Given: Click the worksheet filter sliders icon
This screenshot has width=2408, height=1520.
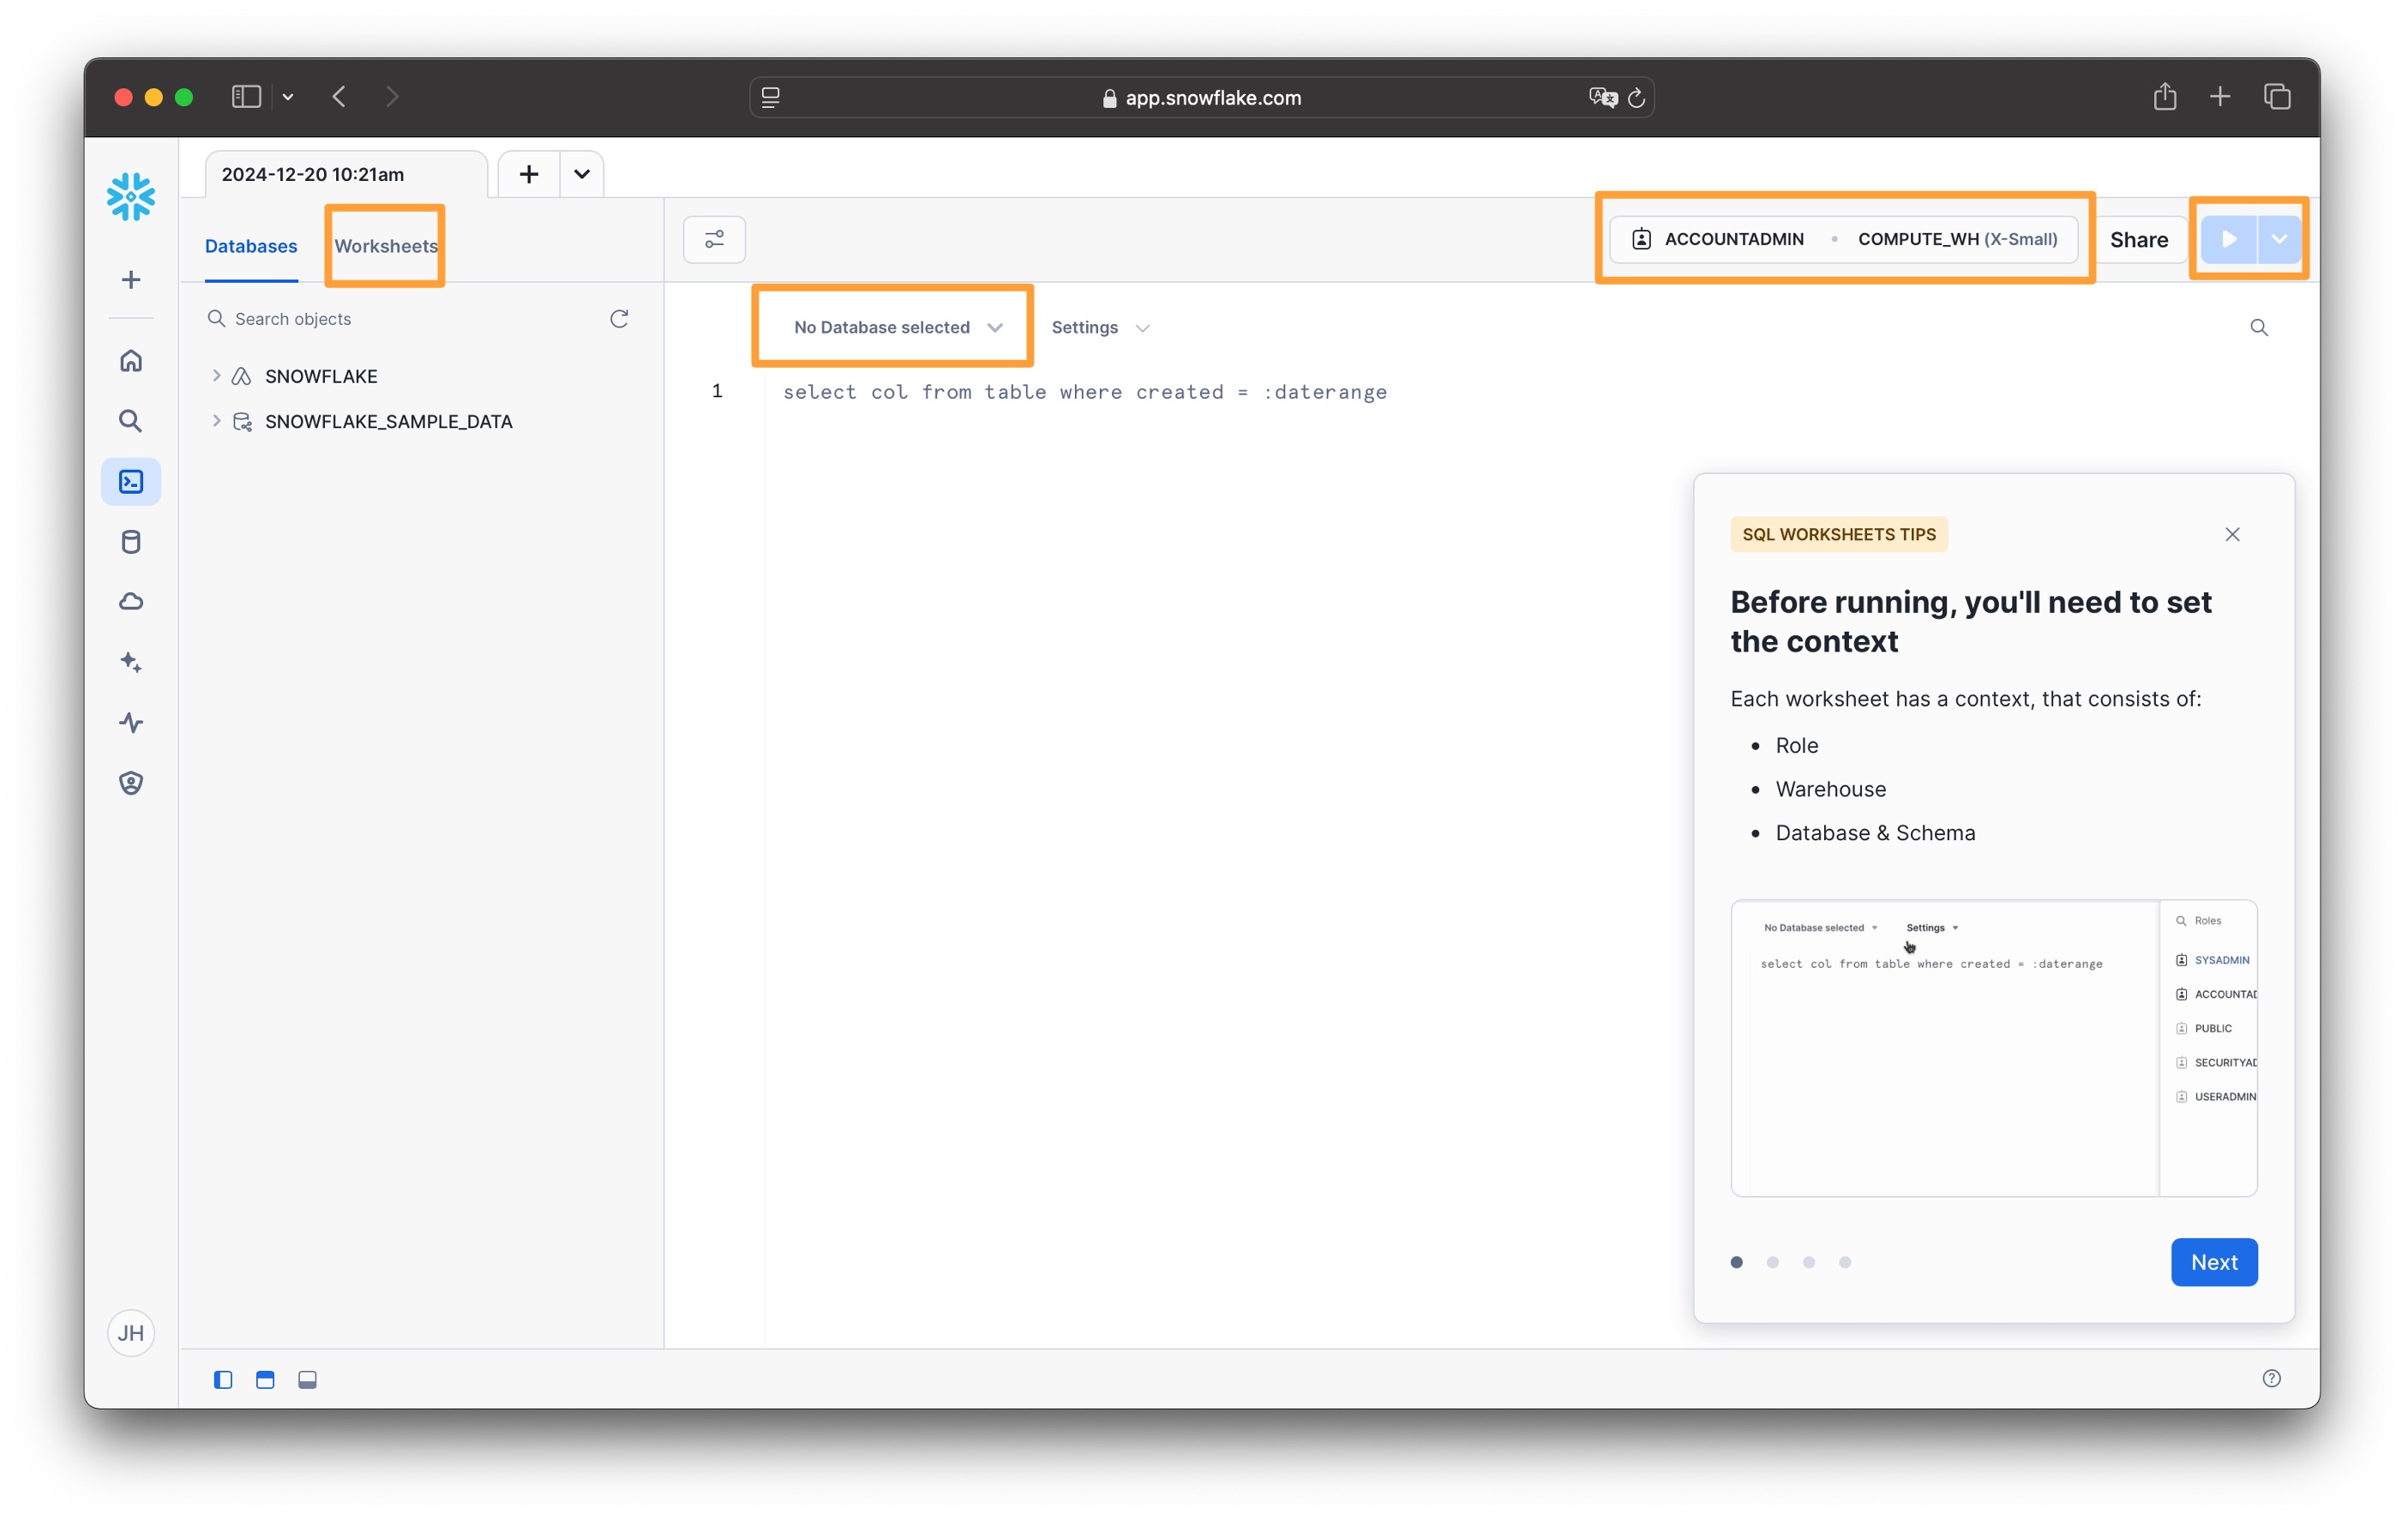Looking at the screenshot, I should pyautogui.click(x=714, y=239).
